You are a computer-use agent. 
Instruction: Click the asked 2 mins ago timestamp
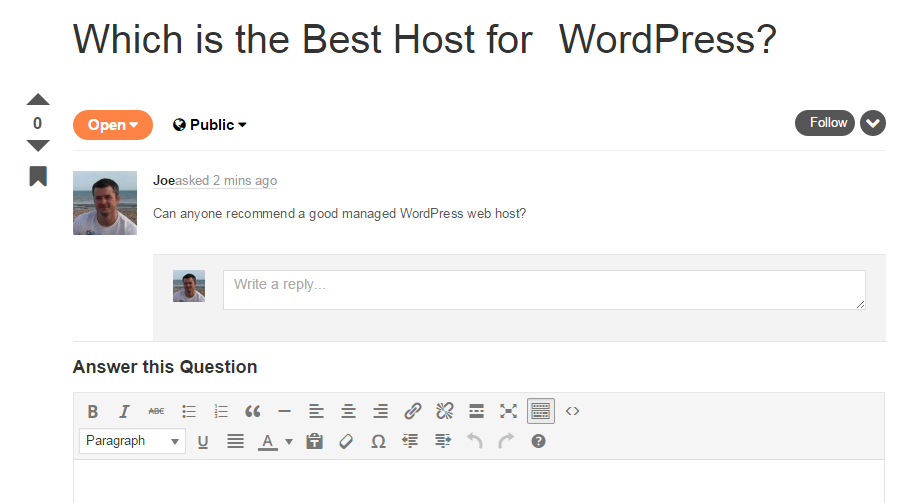226,181
